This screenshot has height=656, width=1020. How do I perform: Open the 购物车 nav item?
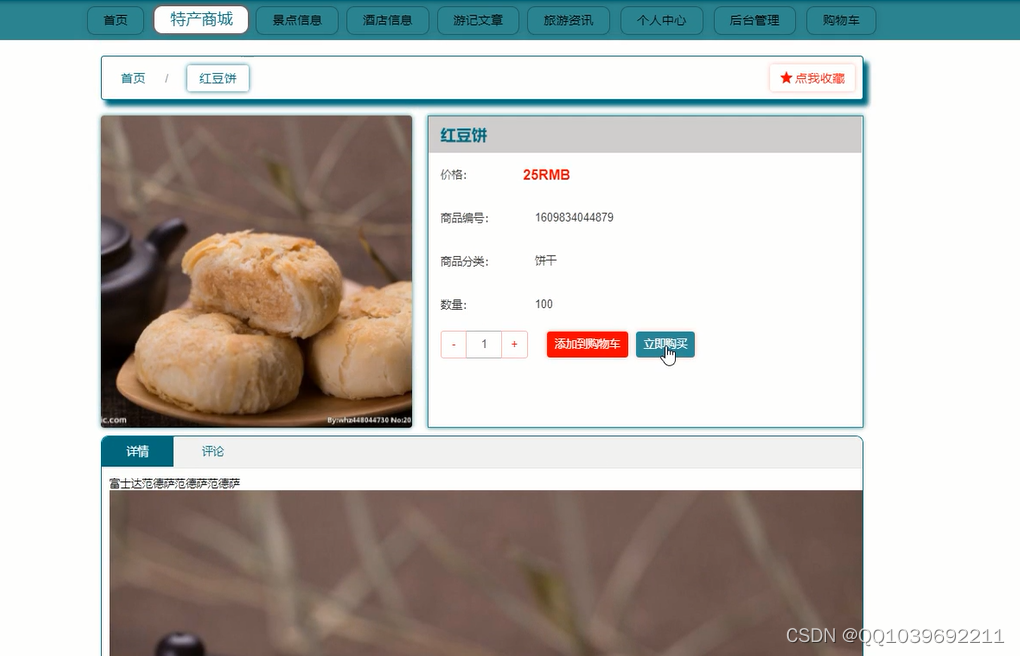point(841,20)
